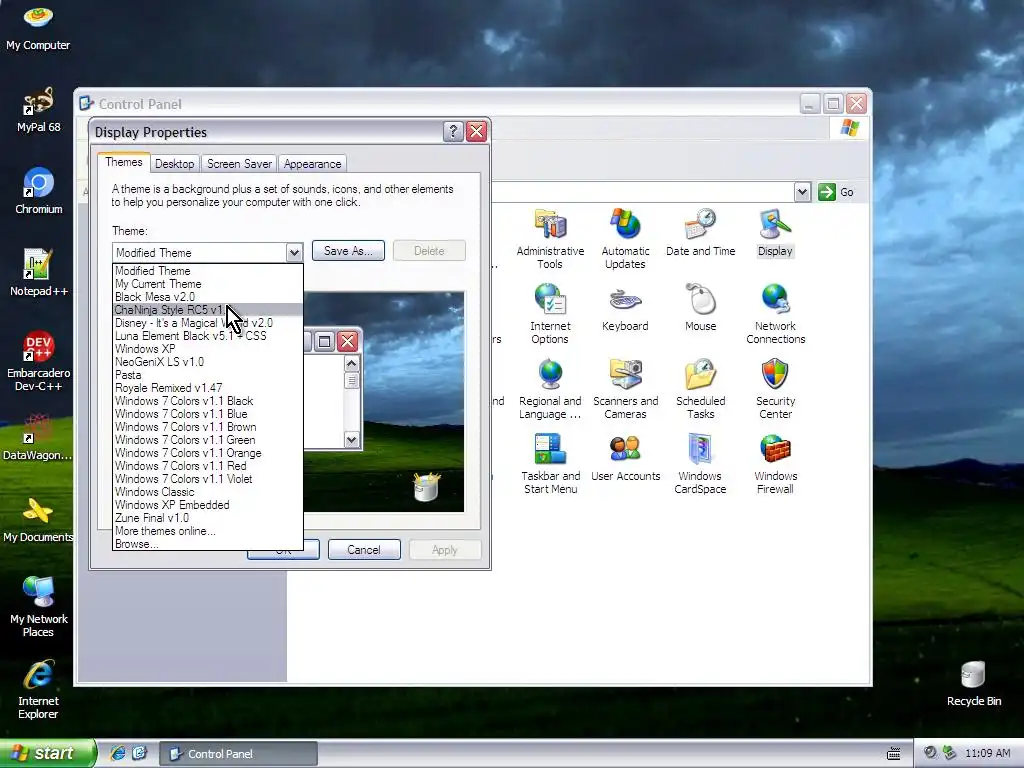Open Regional and Language options icon
The image size is (1024, 768).
pos(550,389)
